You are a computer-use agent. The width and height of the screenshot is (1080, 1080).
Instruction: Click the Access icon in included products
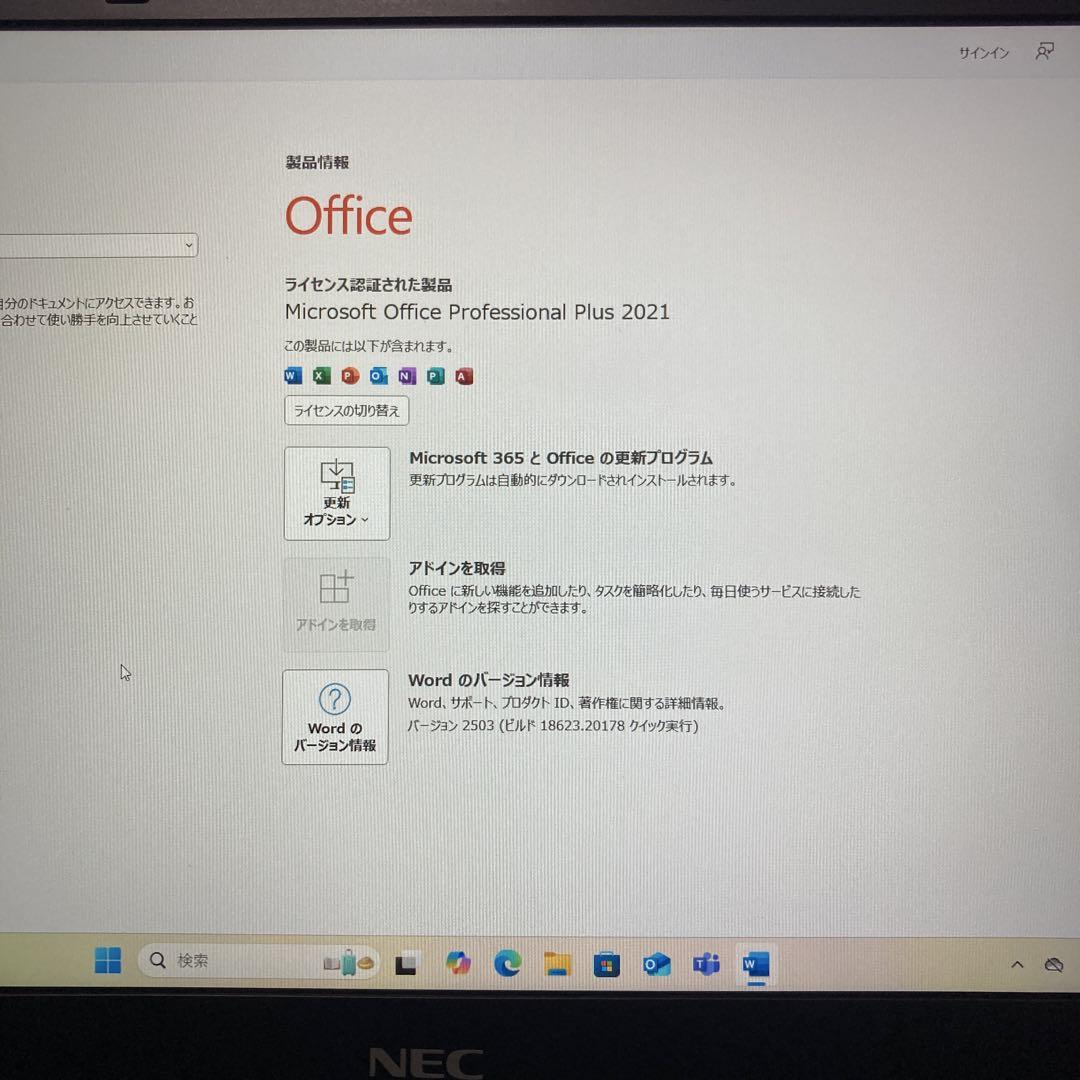pos(464,376)
